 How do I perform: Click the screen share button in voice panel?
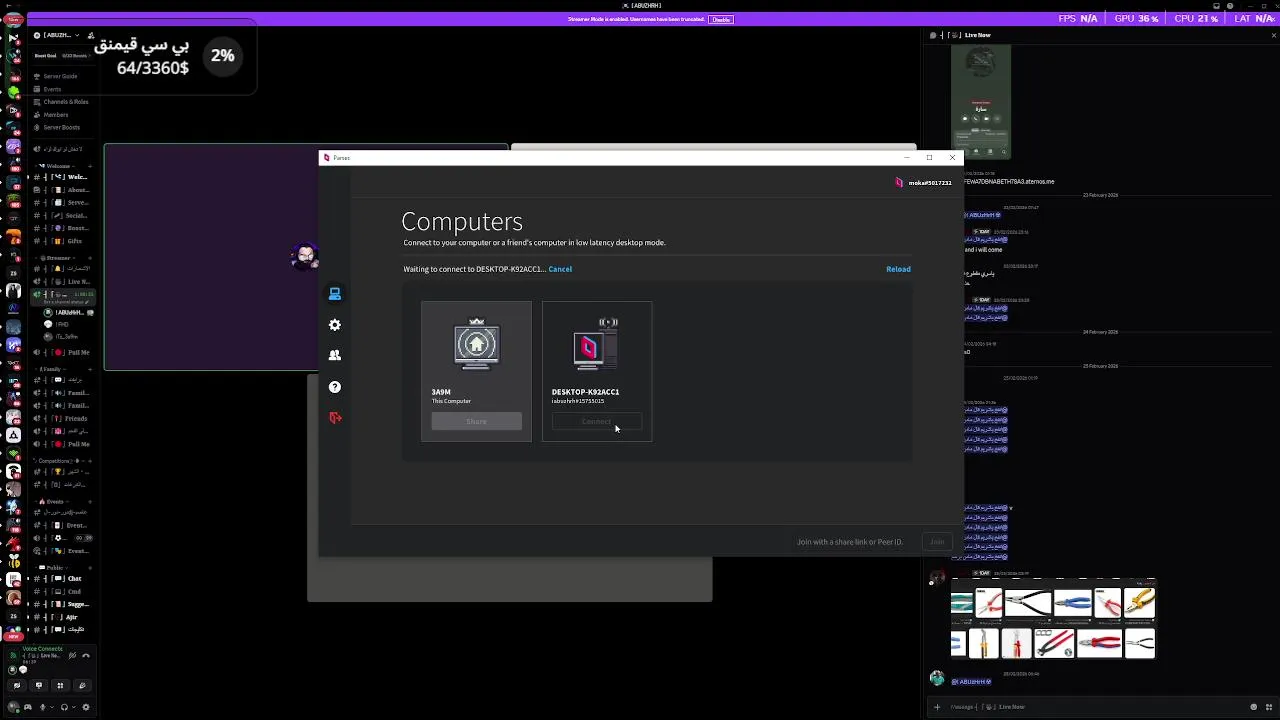tap(38, 686)
